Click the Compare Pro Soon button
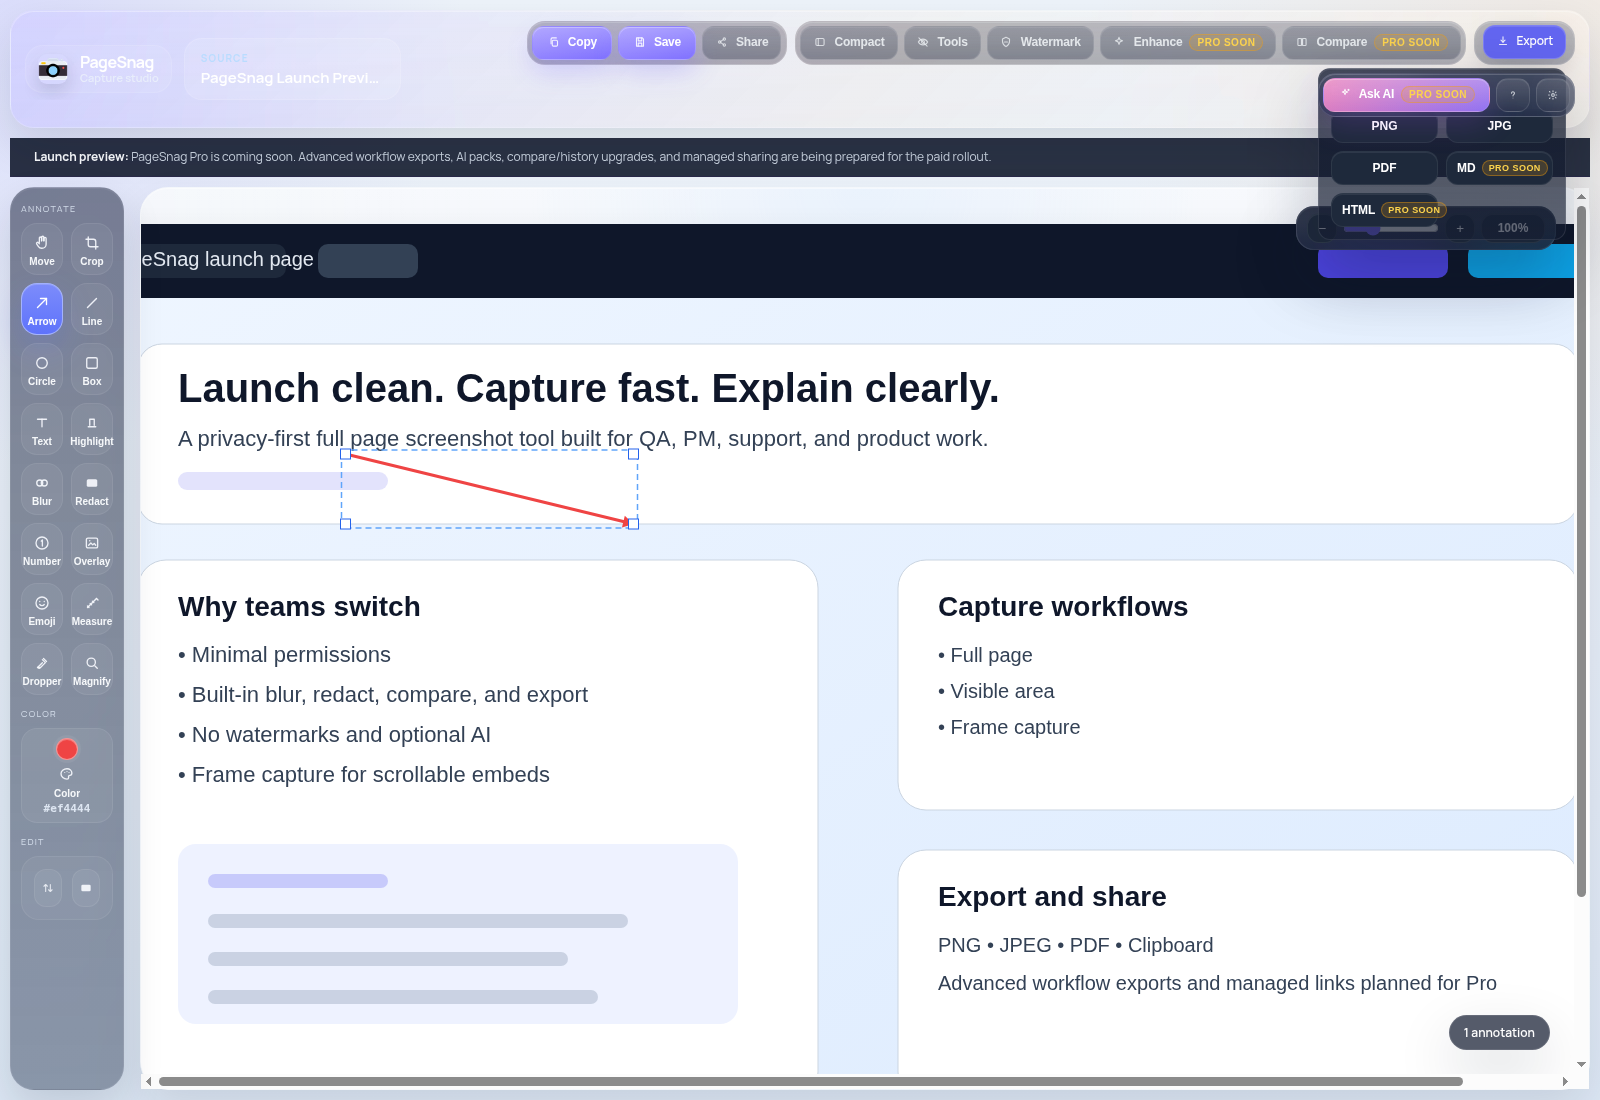This screenshot has height=1100, width=1600. (x=1372, y=42)
